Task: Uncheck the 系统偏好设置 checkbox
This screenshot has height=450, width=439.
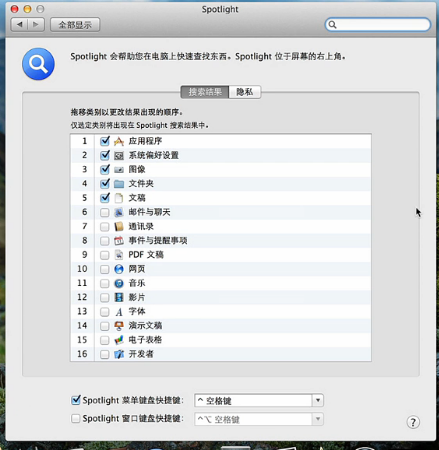Action: (x=105, y=155)
